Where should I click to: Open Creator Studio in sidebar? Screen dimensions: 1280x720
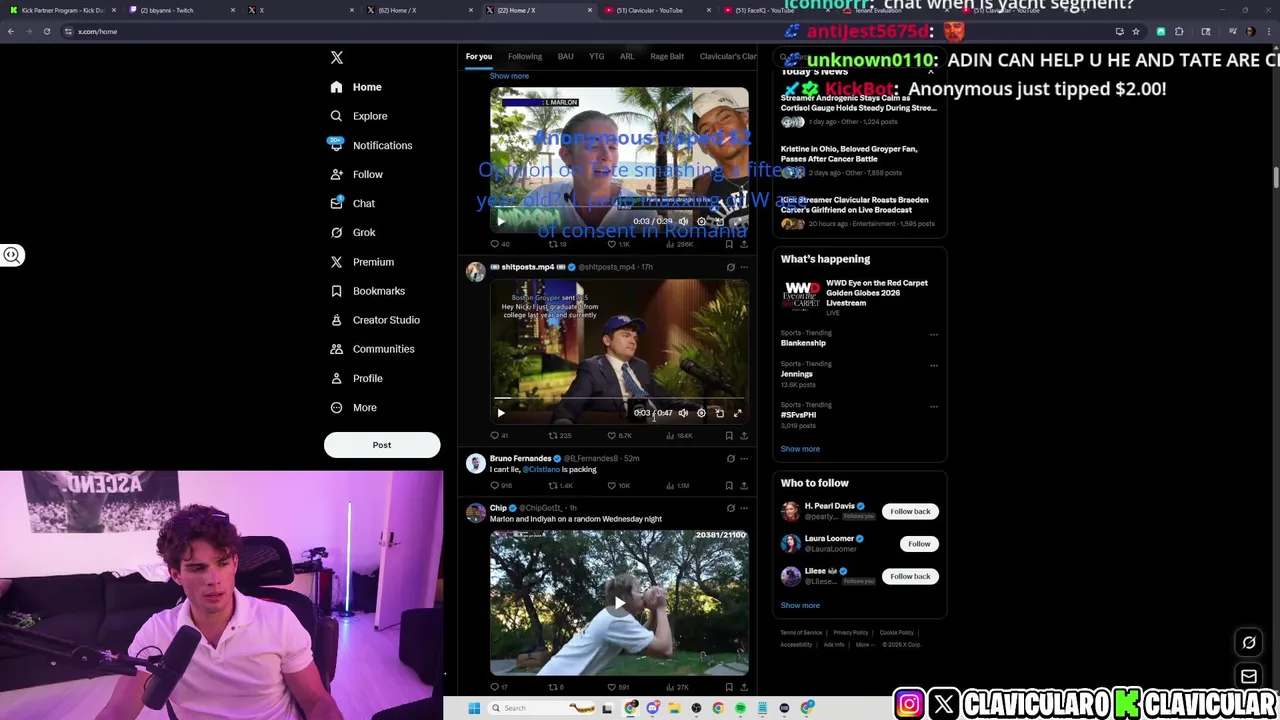coord(375,320)
